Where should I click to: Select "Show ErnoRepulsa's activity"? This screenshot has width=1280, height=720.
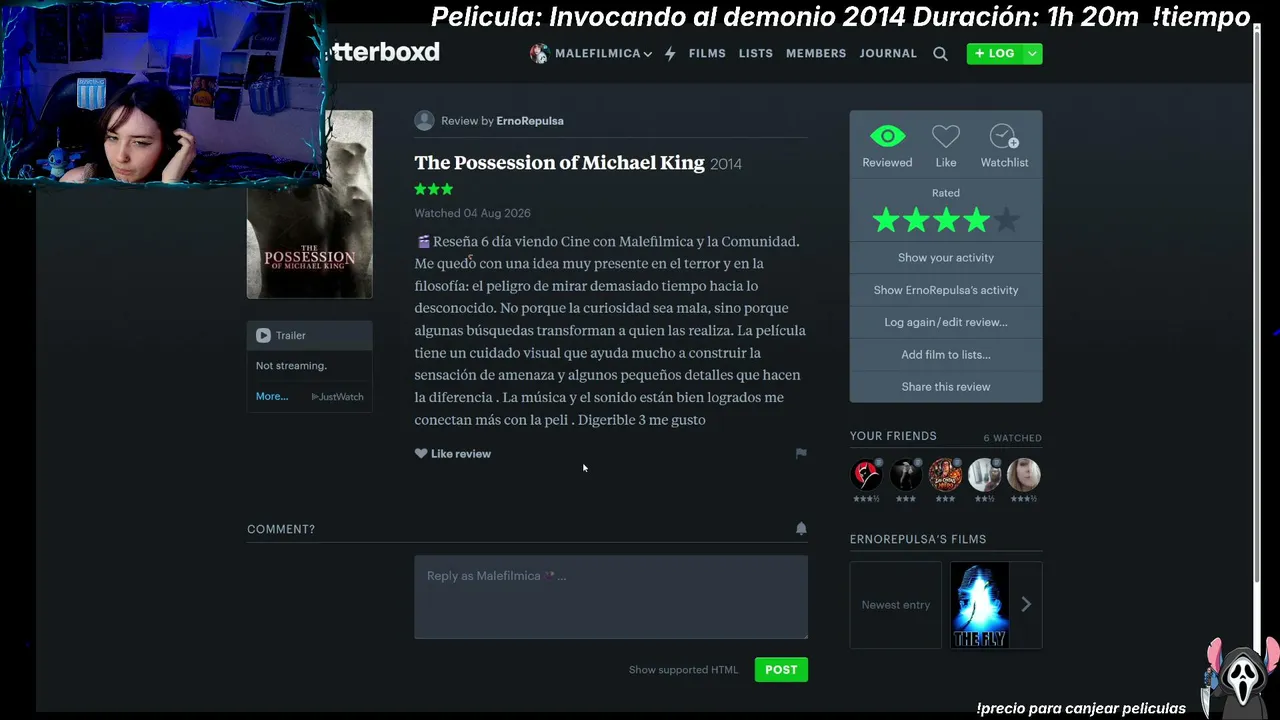click(946, 290)
